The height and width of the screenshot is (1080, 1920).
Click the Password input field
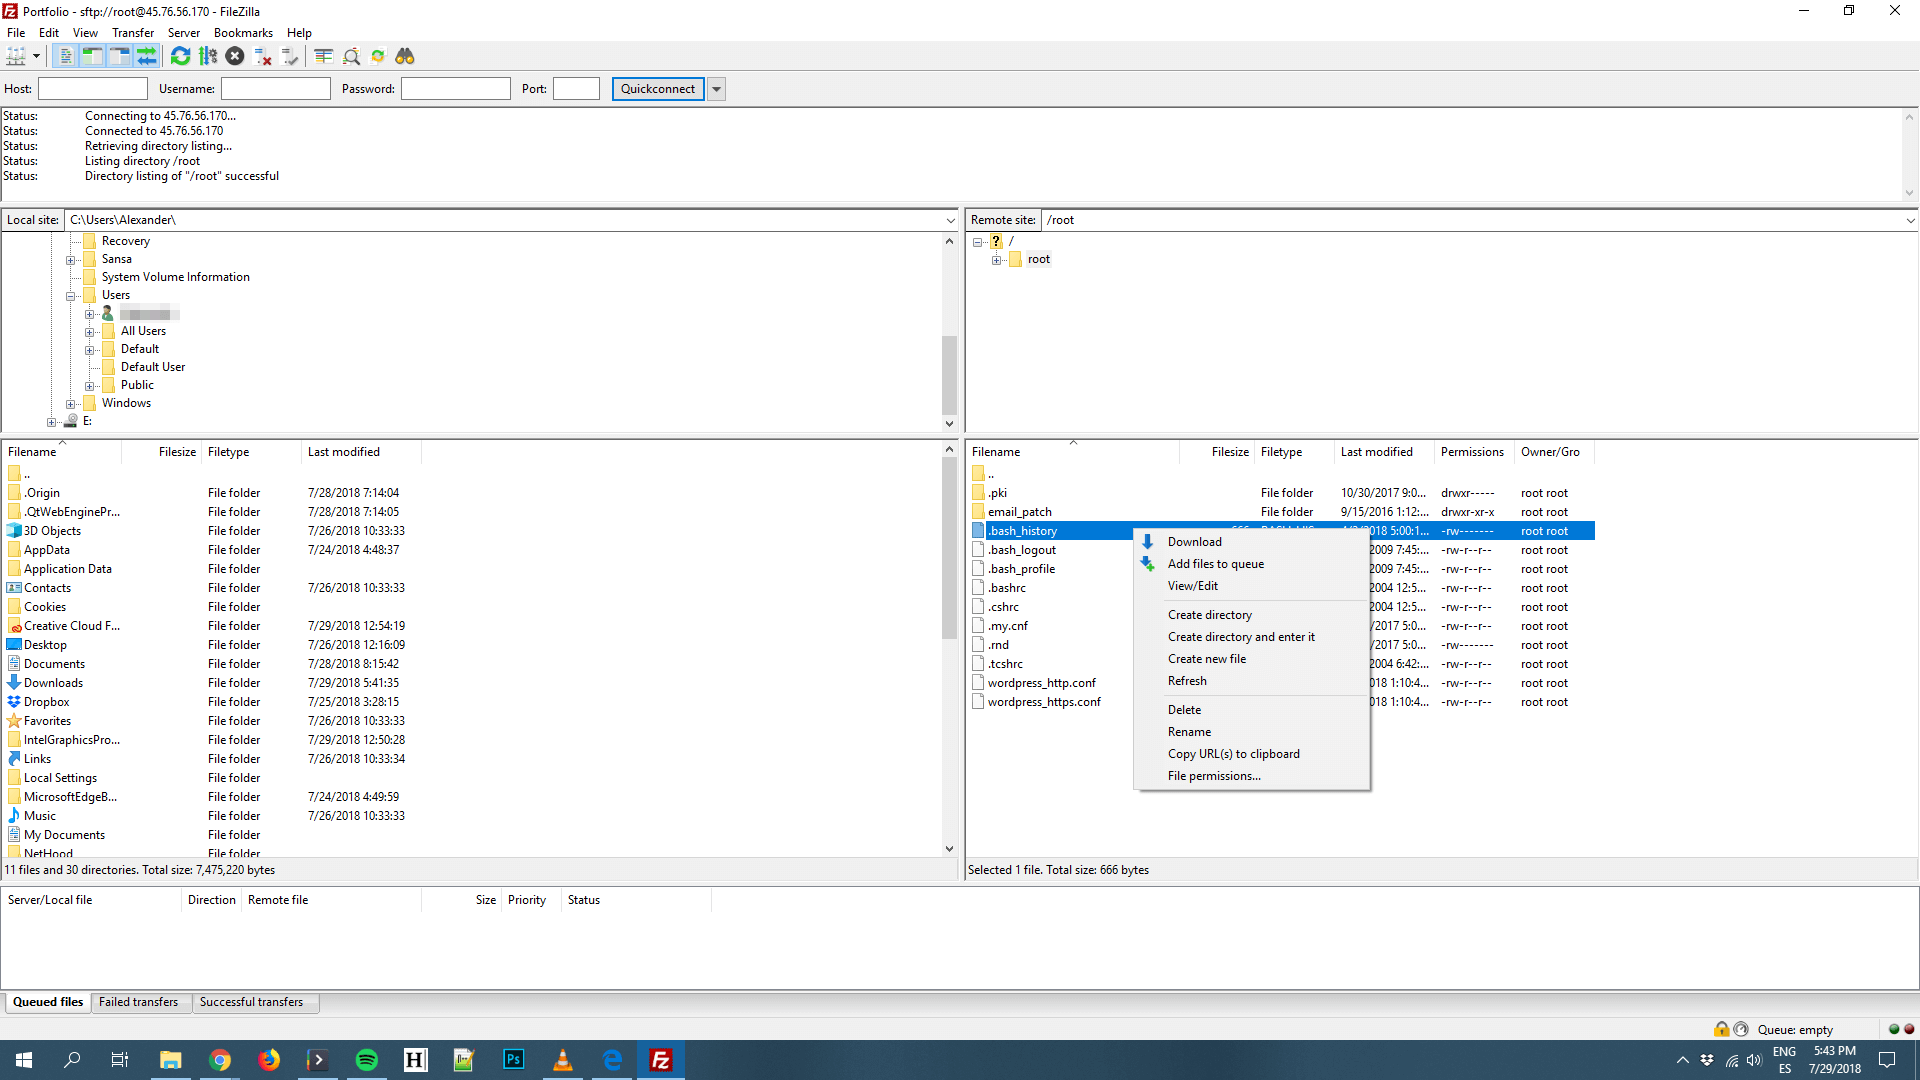454,88
